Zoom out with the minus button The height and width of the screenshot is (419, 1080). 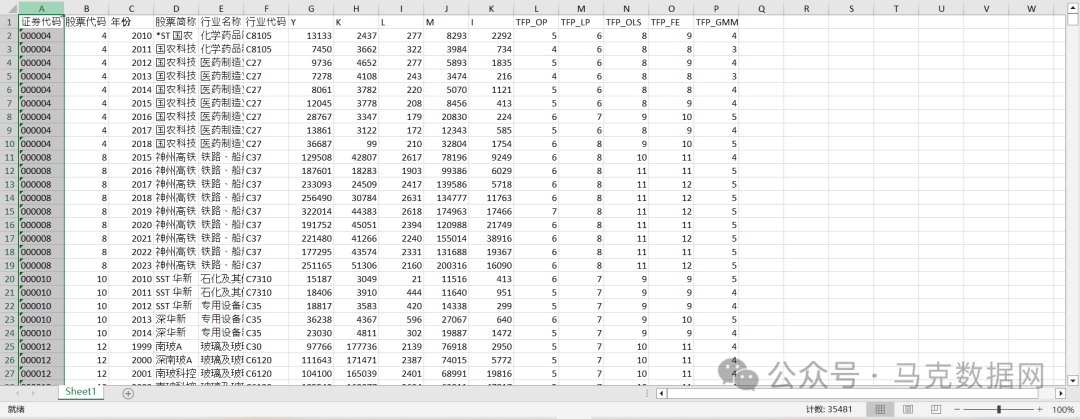(957, 409)
